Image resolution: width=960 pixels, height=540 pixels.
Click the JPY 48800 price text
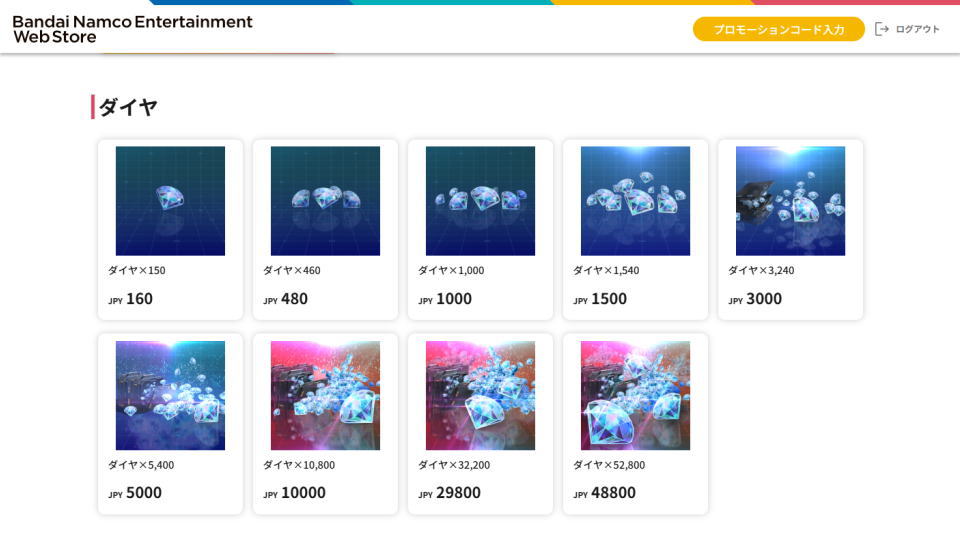click(604, 493)
